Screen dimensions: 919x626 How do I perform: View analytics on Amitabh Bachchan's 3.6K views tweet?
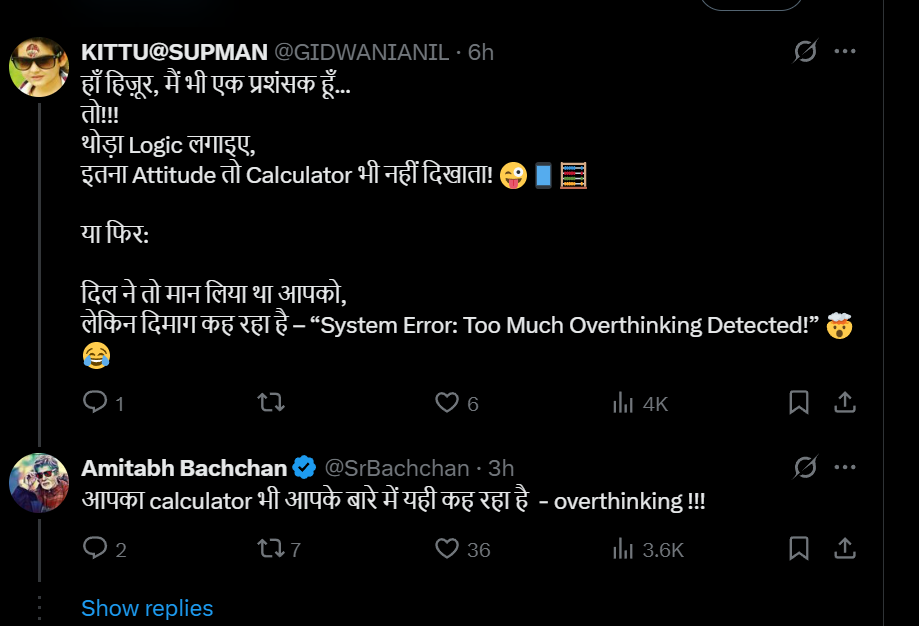pos(623,548)
